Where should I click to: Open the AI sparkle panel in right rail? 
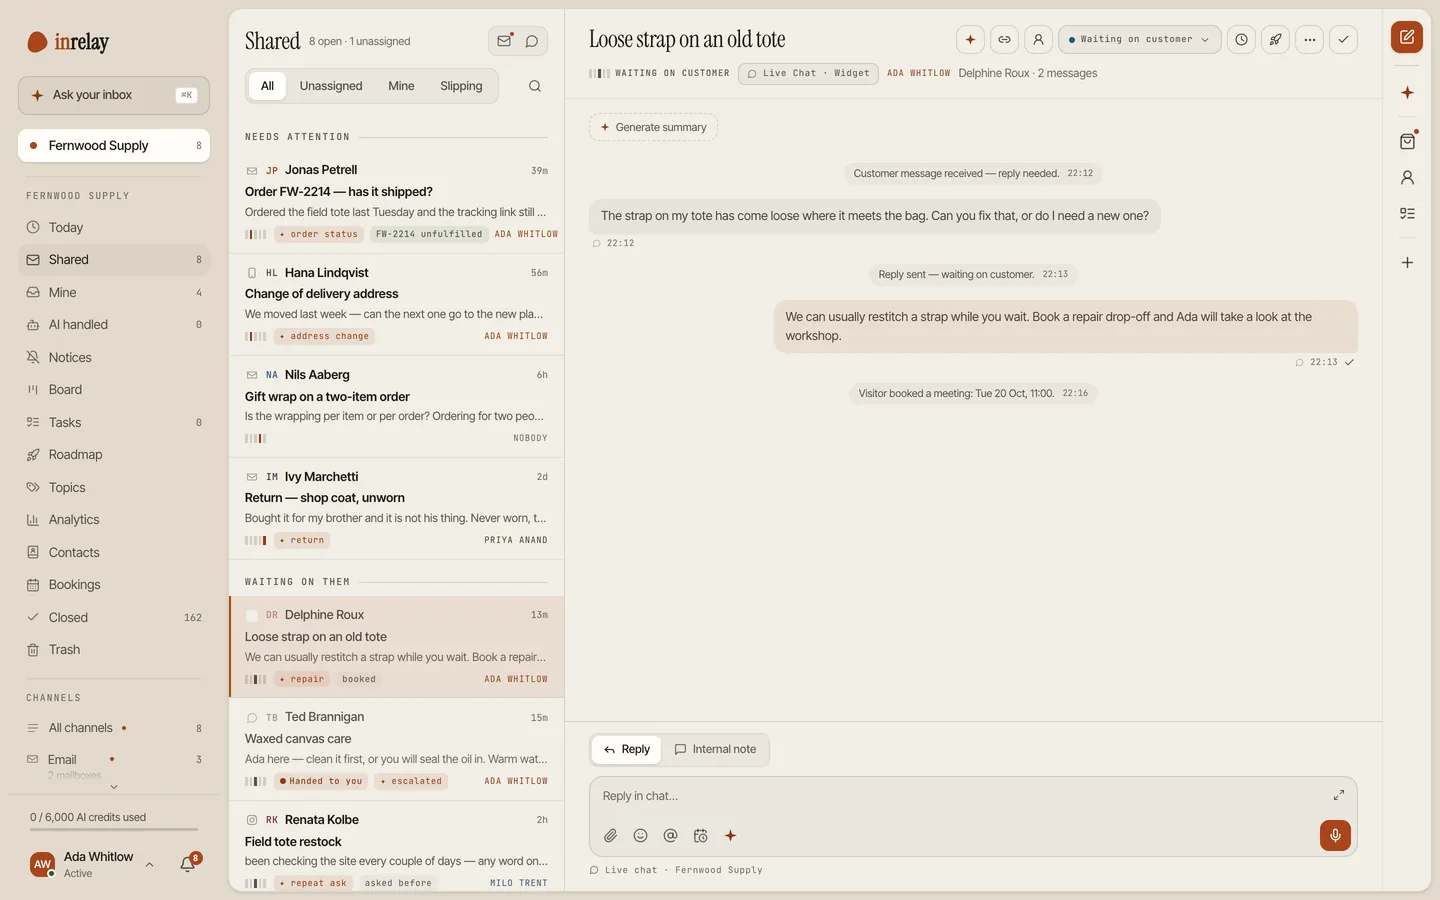pos(1407,93)
